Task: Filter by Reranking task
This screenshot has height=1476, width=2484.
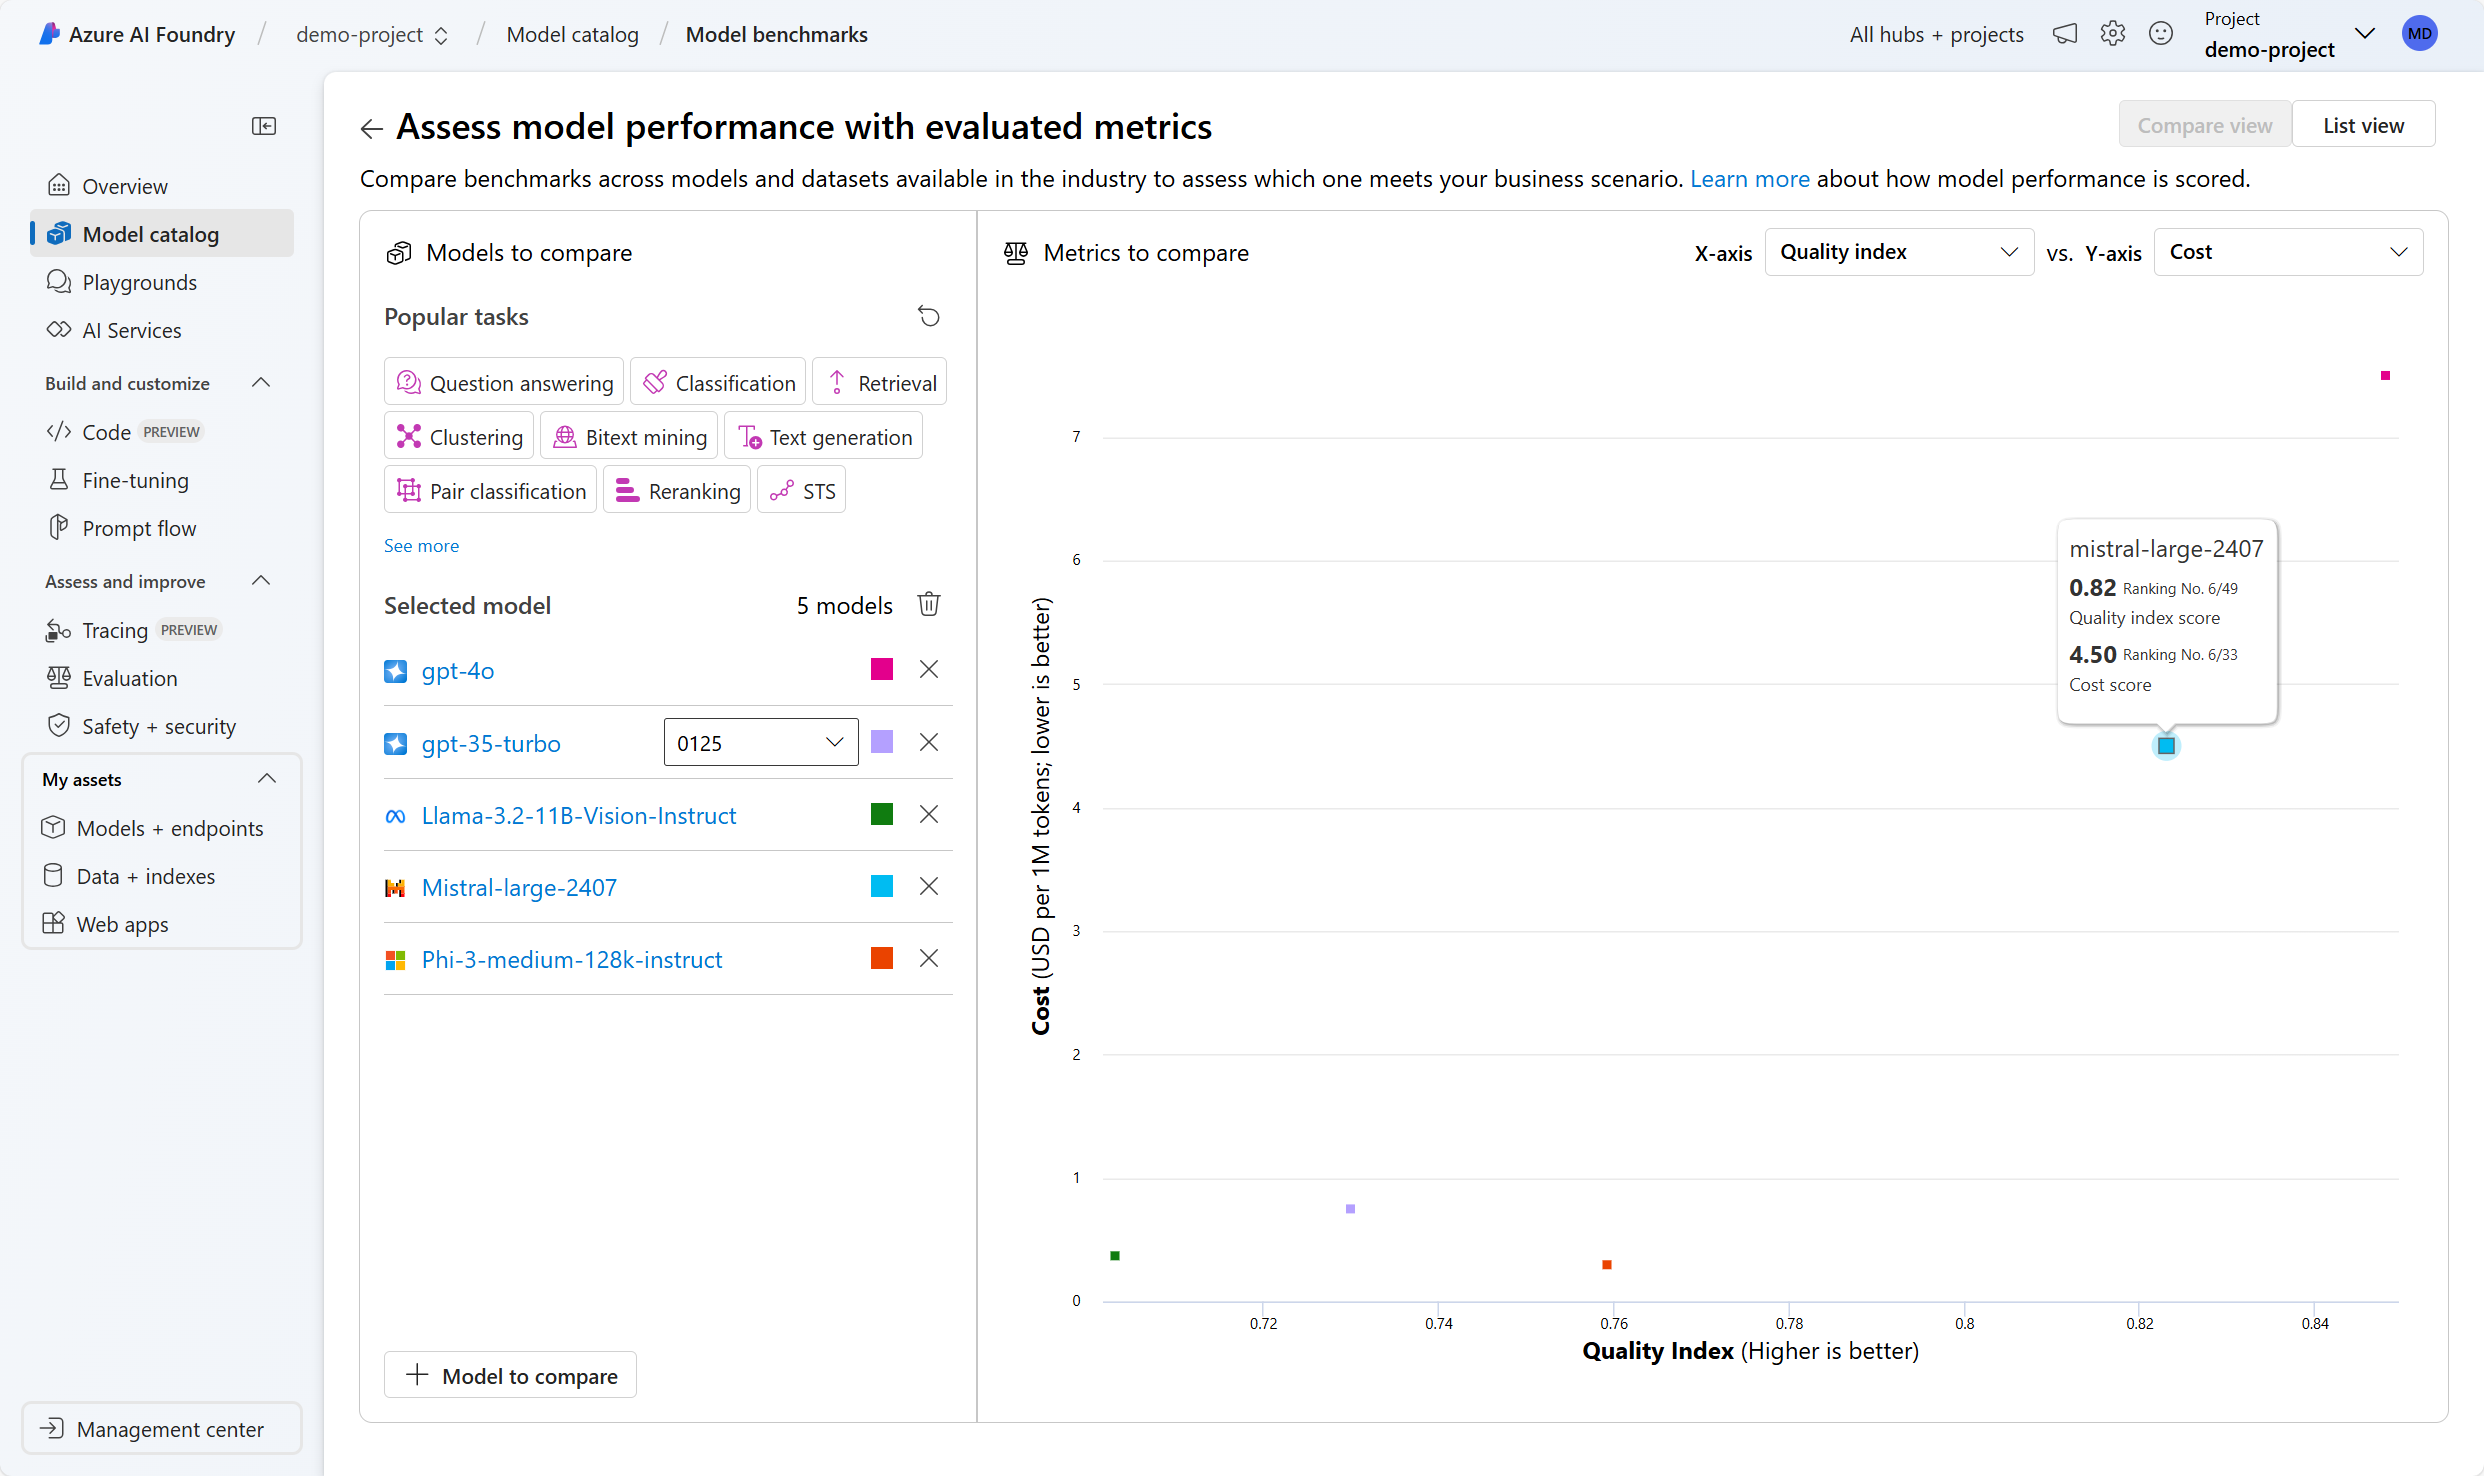Action: pos(677,491)
